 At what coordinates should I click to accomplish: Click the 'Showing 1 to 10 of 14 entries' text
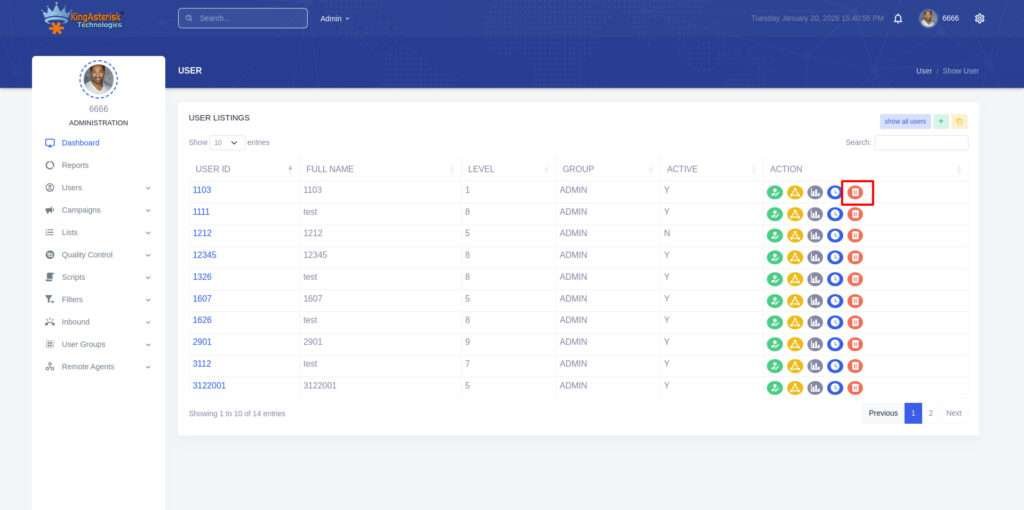click(237, 413)
